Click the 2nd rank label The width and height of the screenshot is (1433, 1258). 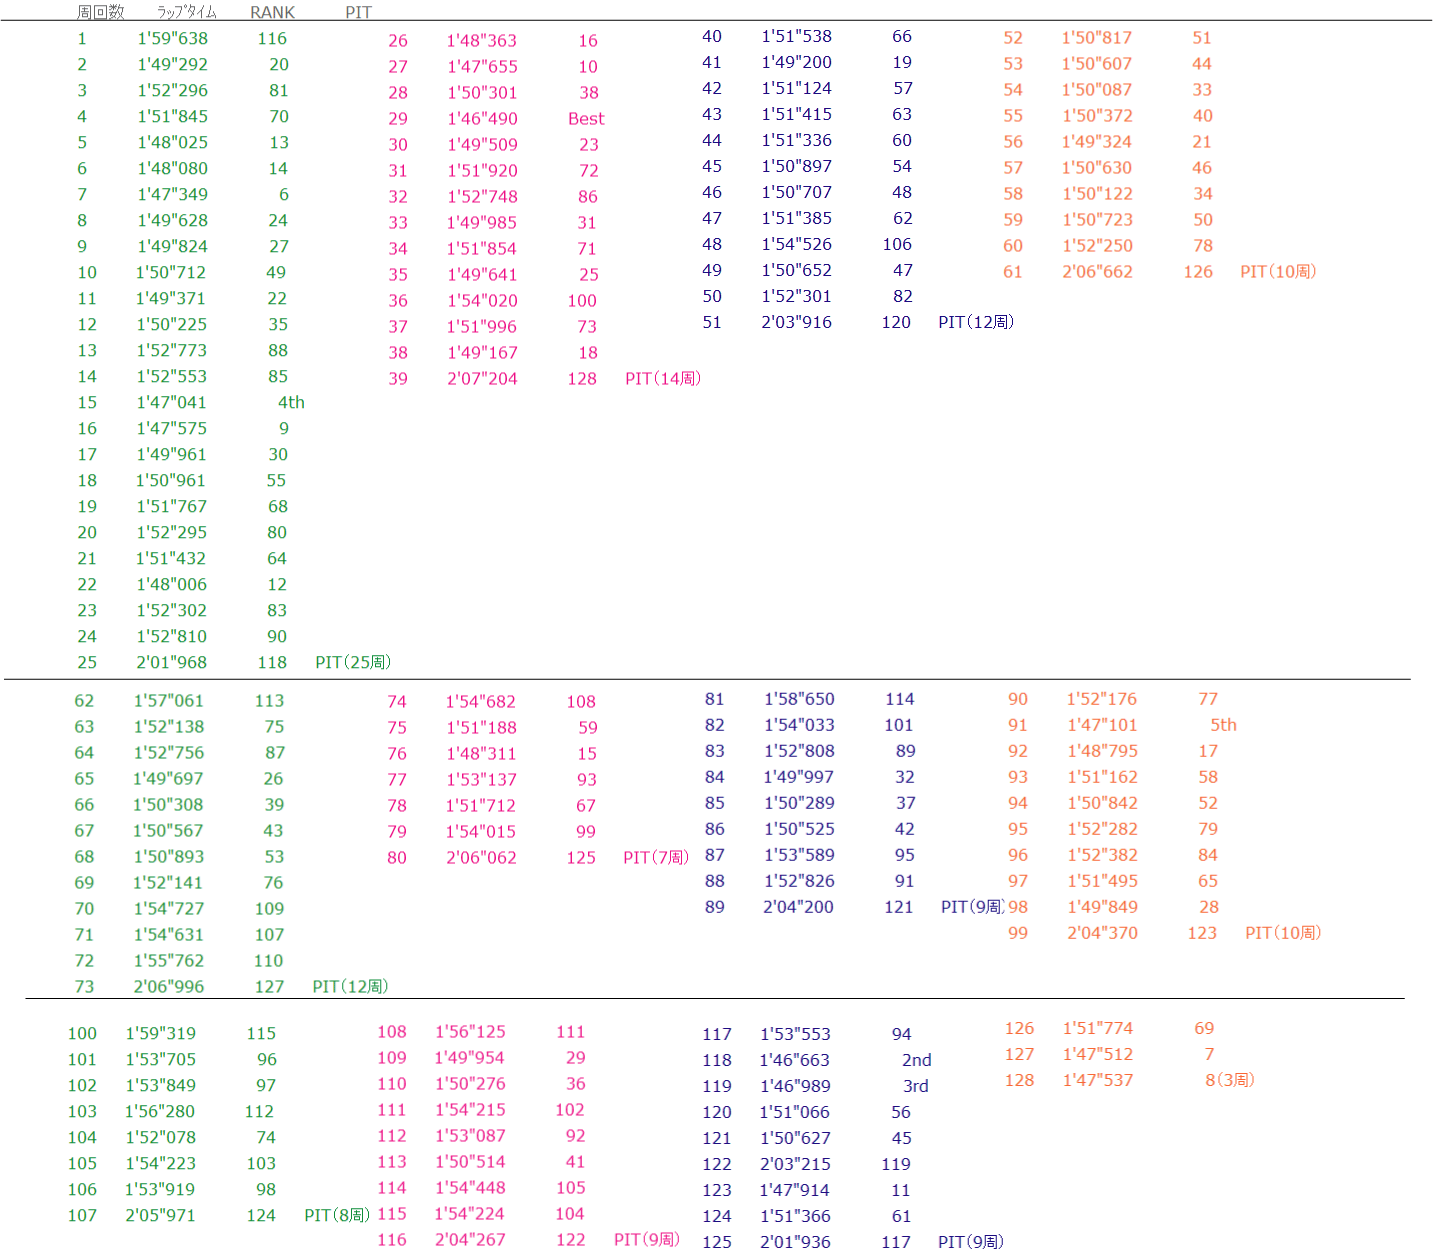click(916, 1060)
